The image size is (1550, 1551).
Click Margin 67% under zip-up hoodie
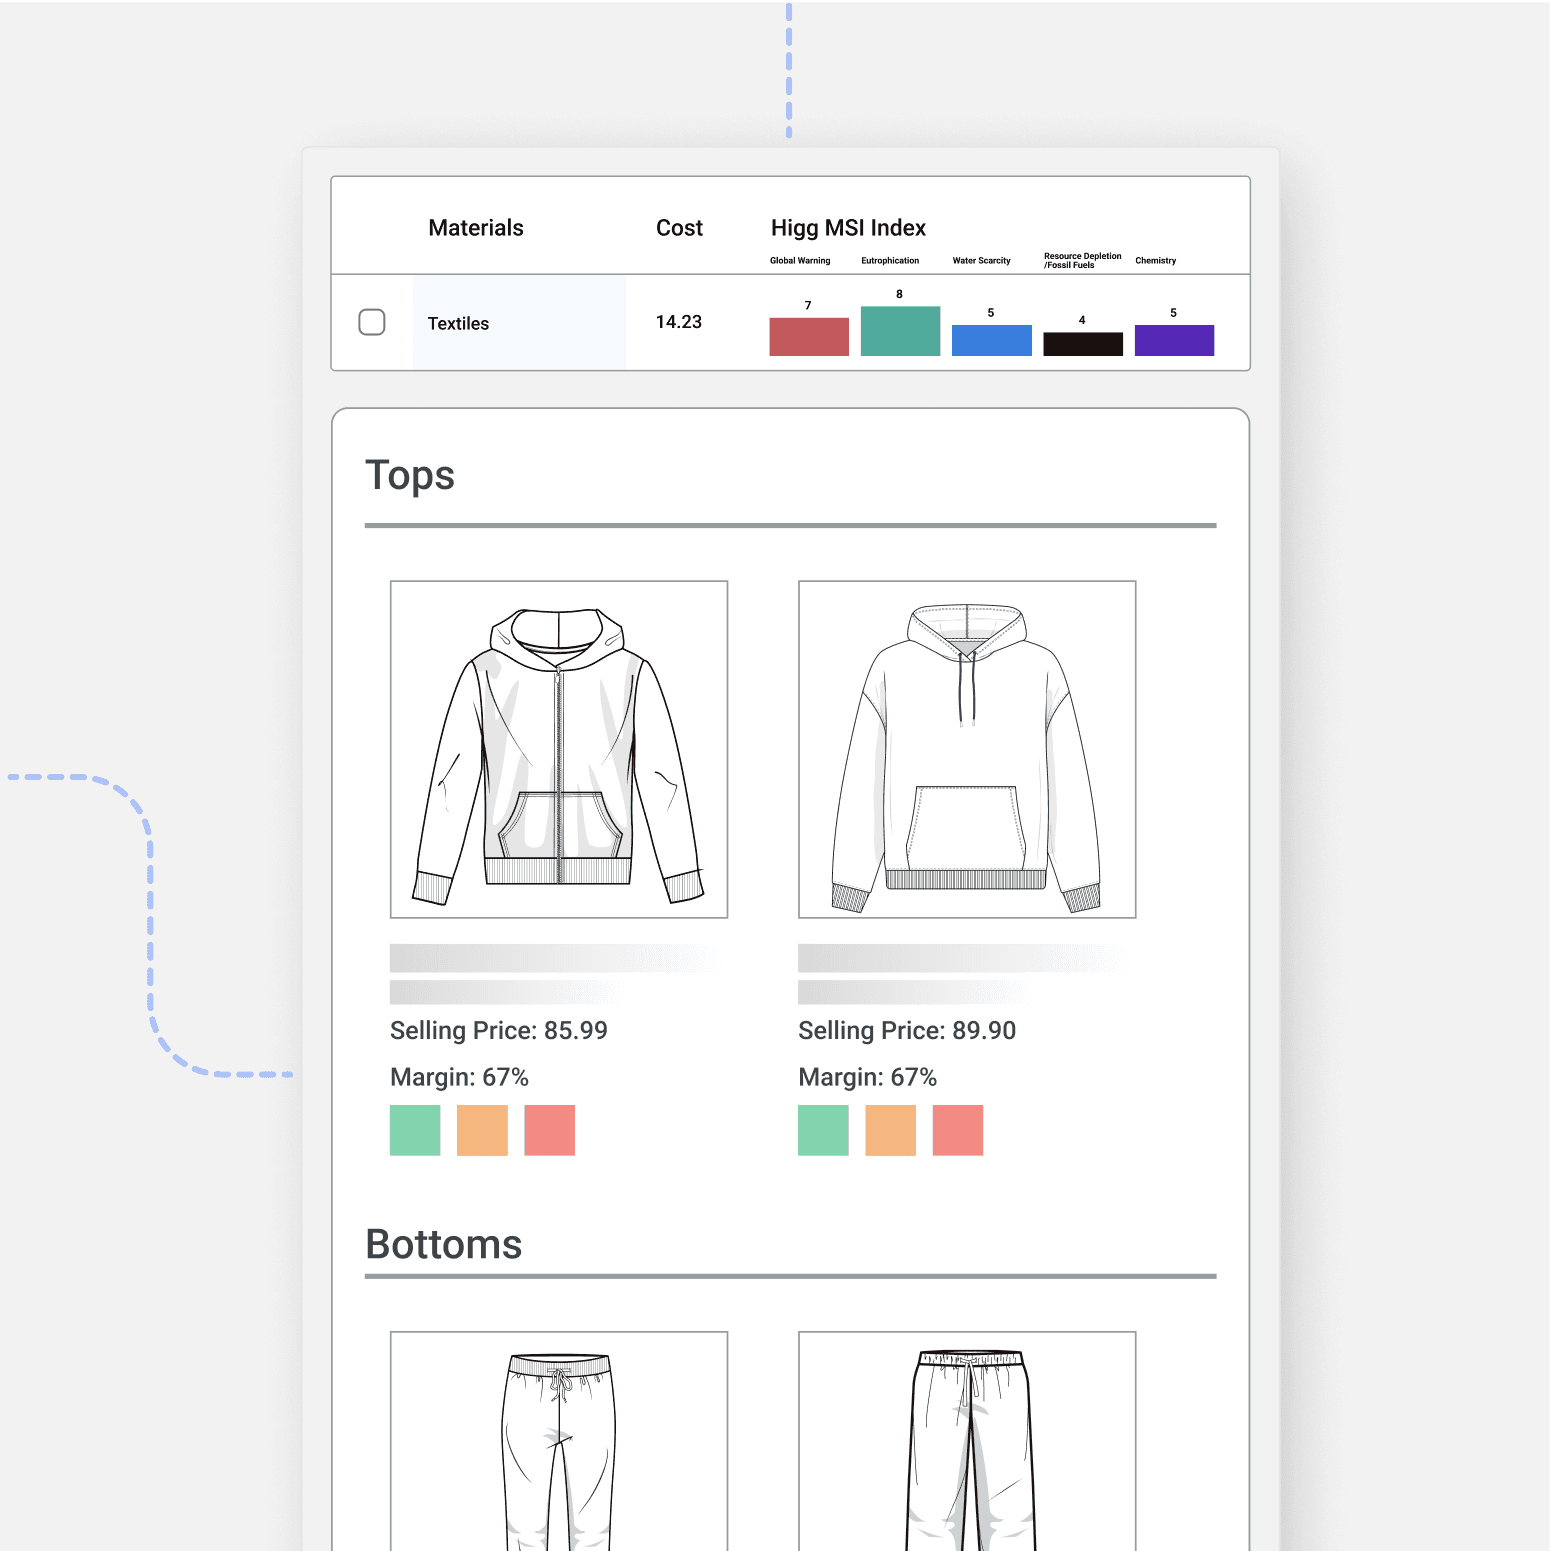coord(459,1077)
